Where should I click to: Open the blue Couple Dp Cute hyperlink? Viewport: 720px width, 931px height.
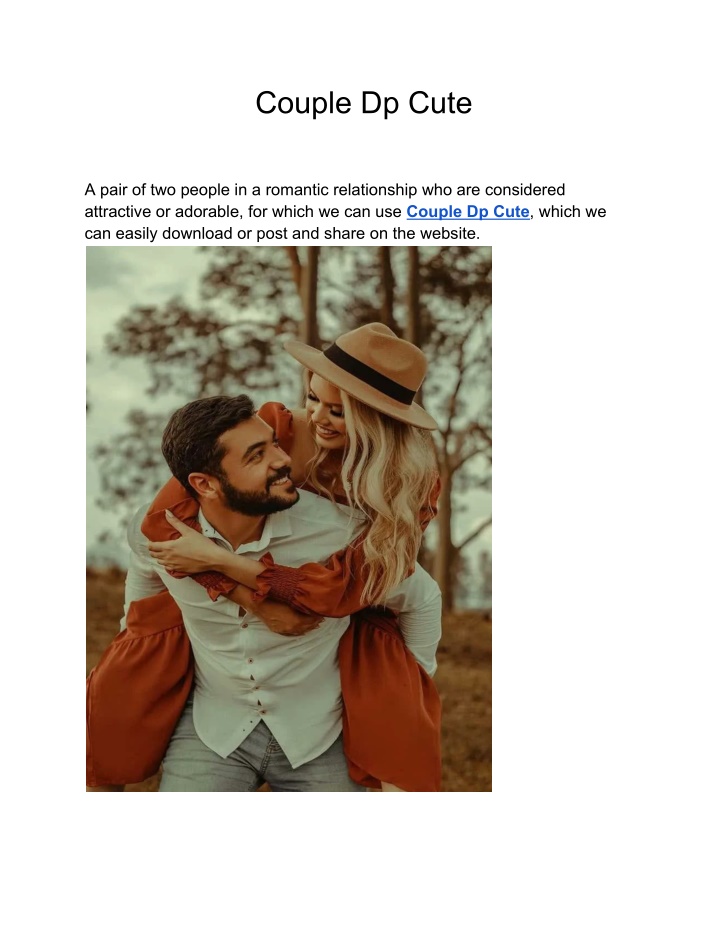pos(467,212)
